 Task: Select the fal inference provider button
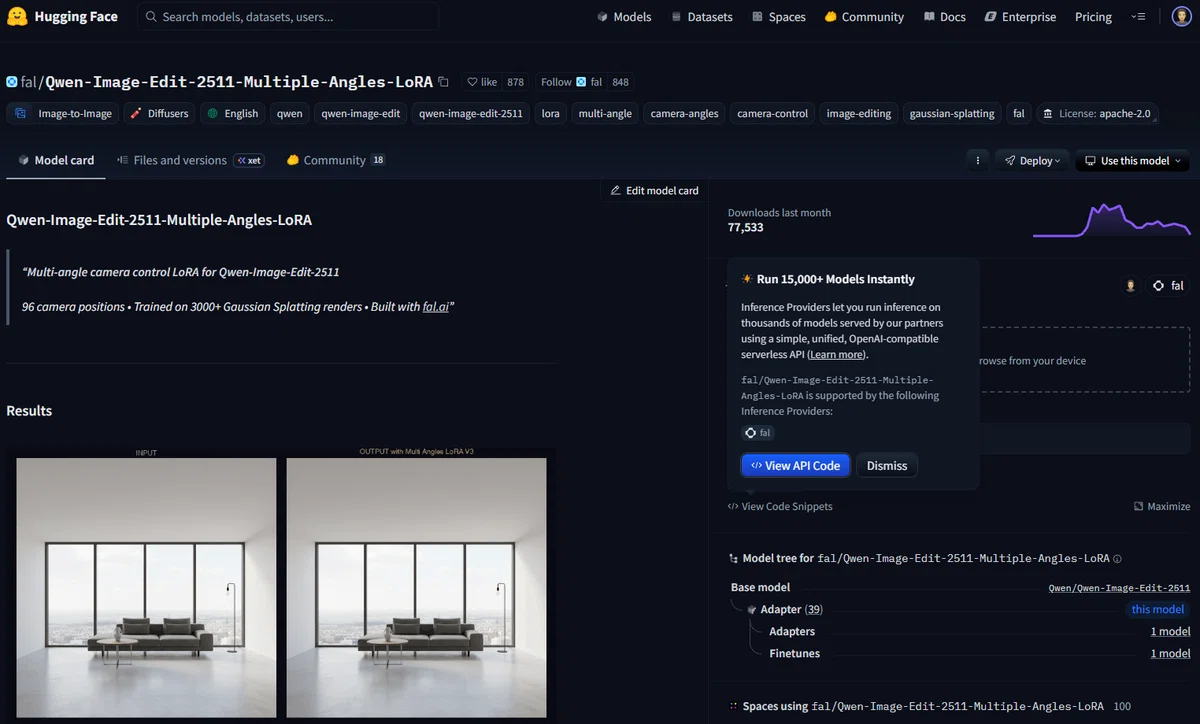(x=1168, y=286)
